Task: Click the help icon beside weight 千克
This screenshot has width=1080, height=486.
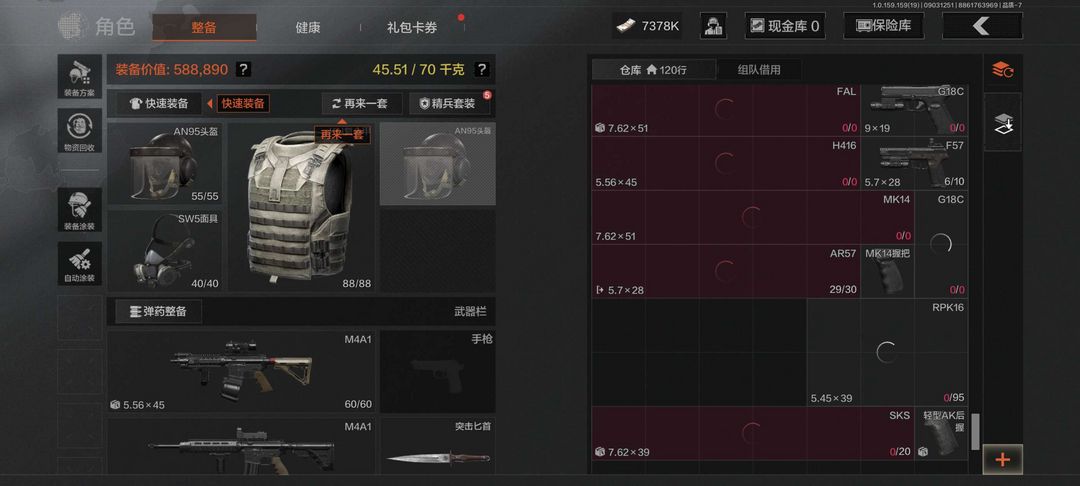Action: point(482,69)
